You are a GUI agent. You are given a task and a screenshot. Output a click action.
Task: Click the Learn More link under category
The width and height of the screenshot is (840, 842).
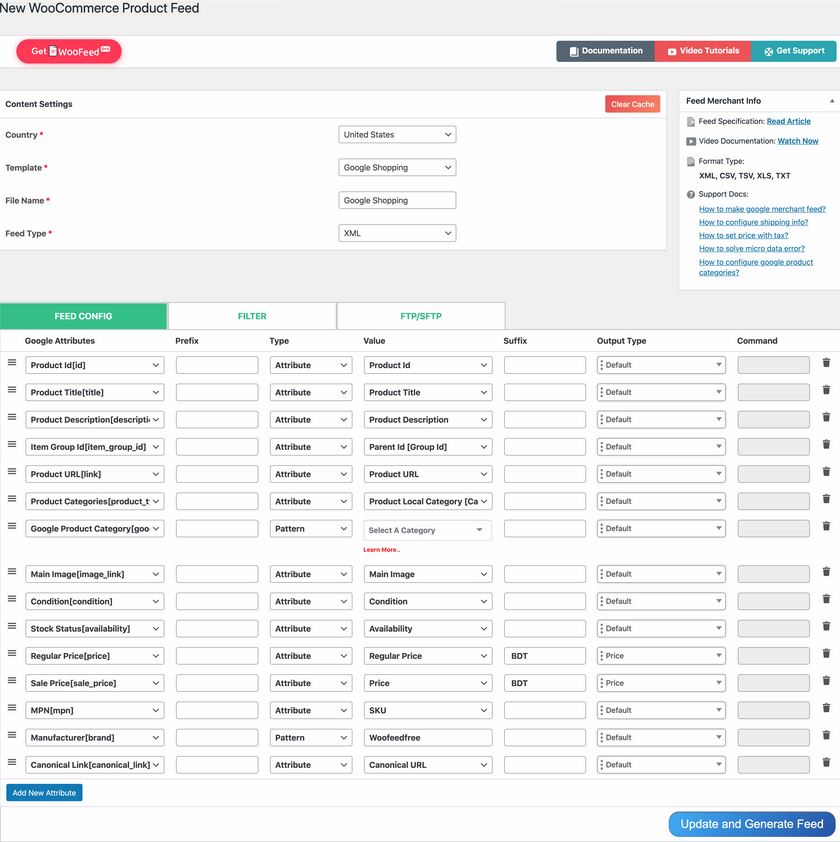click(x=381, y=550)
